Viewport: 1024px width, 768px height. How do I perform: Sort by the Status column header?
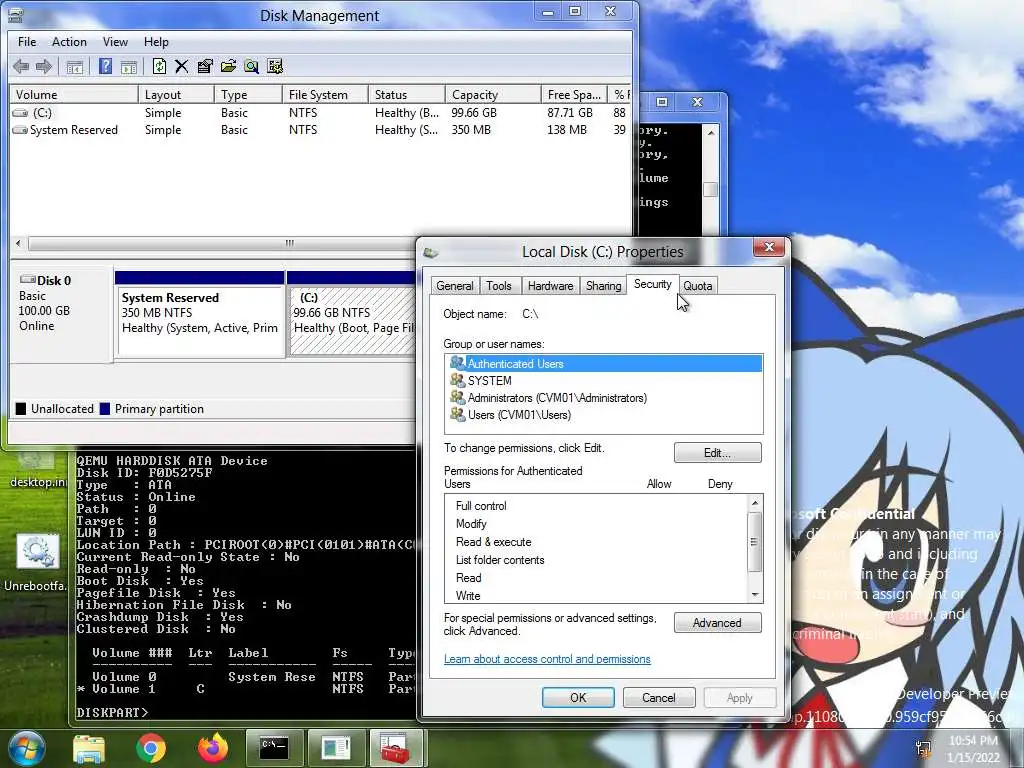406,95
